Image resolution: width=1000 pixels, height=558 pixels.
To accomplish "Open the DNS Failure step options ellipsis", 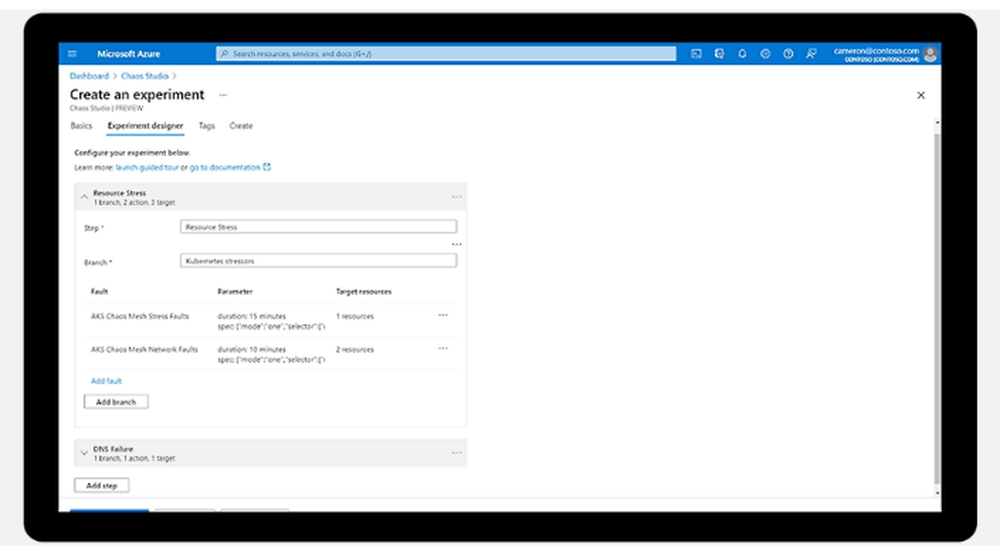I will coord(457,453).
